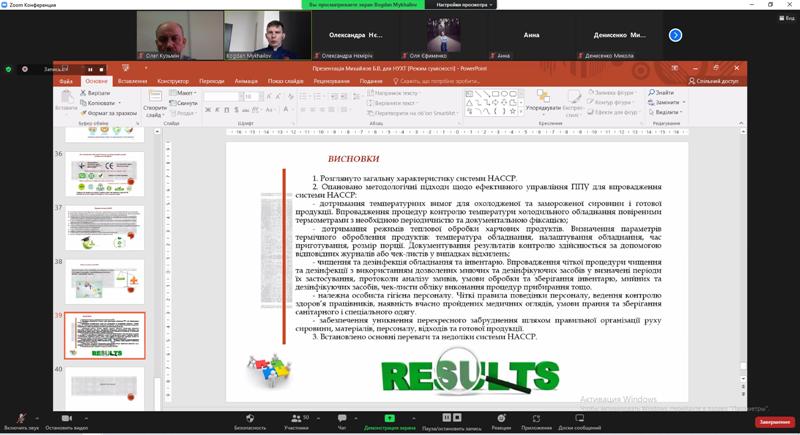Switch to the Показ слайдів ribbon tab
The image size is (800, 435).
286,81
